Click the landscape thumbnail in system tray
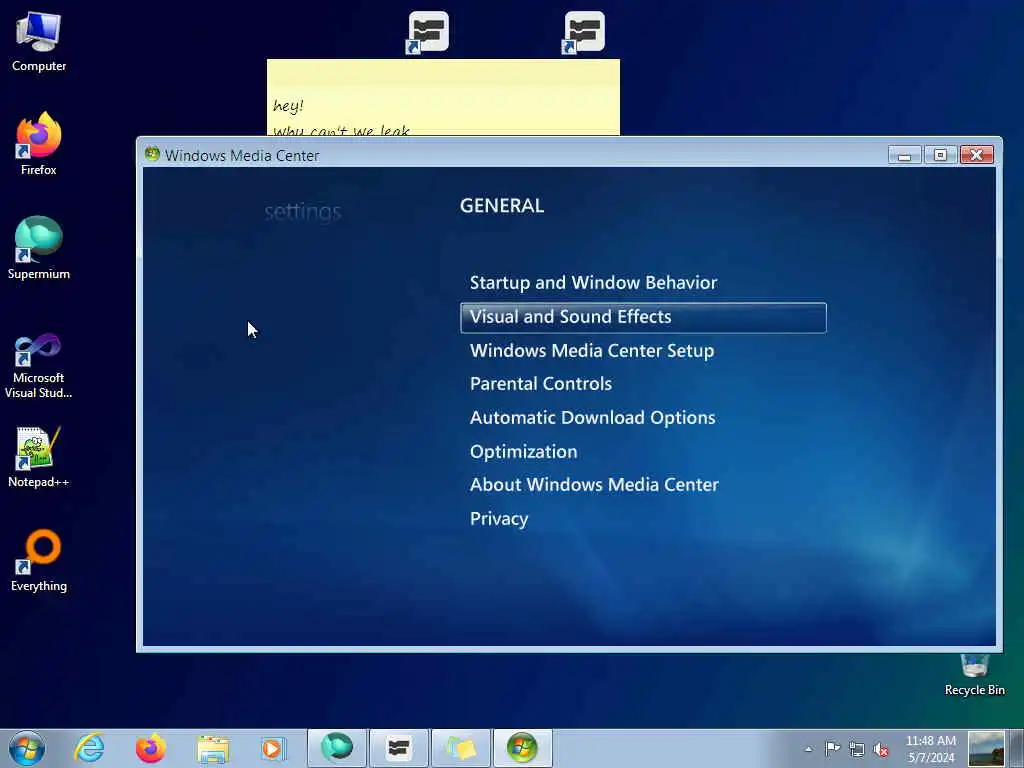1024x768 pixels. 986,749
